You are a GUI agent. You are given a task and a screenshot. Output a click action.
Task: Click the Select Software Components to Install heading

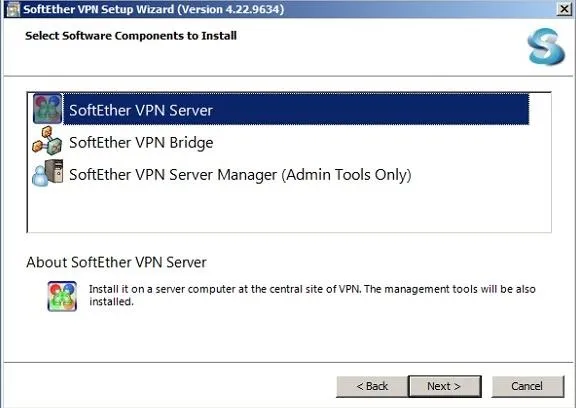point(131,36)
